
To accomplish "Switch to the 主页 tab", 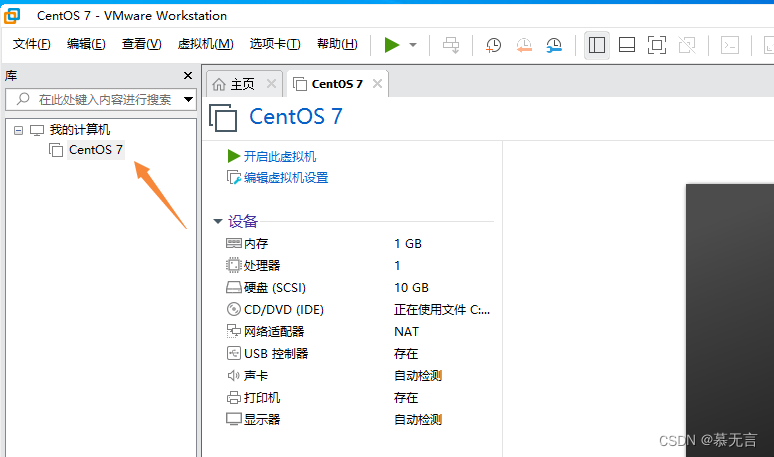I will point(242,84).
